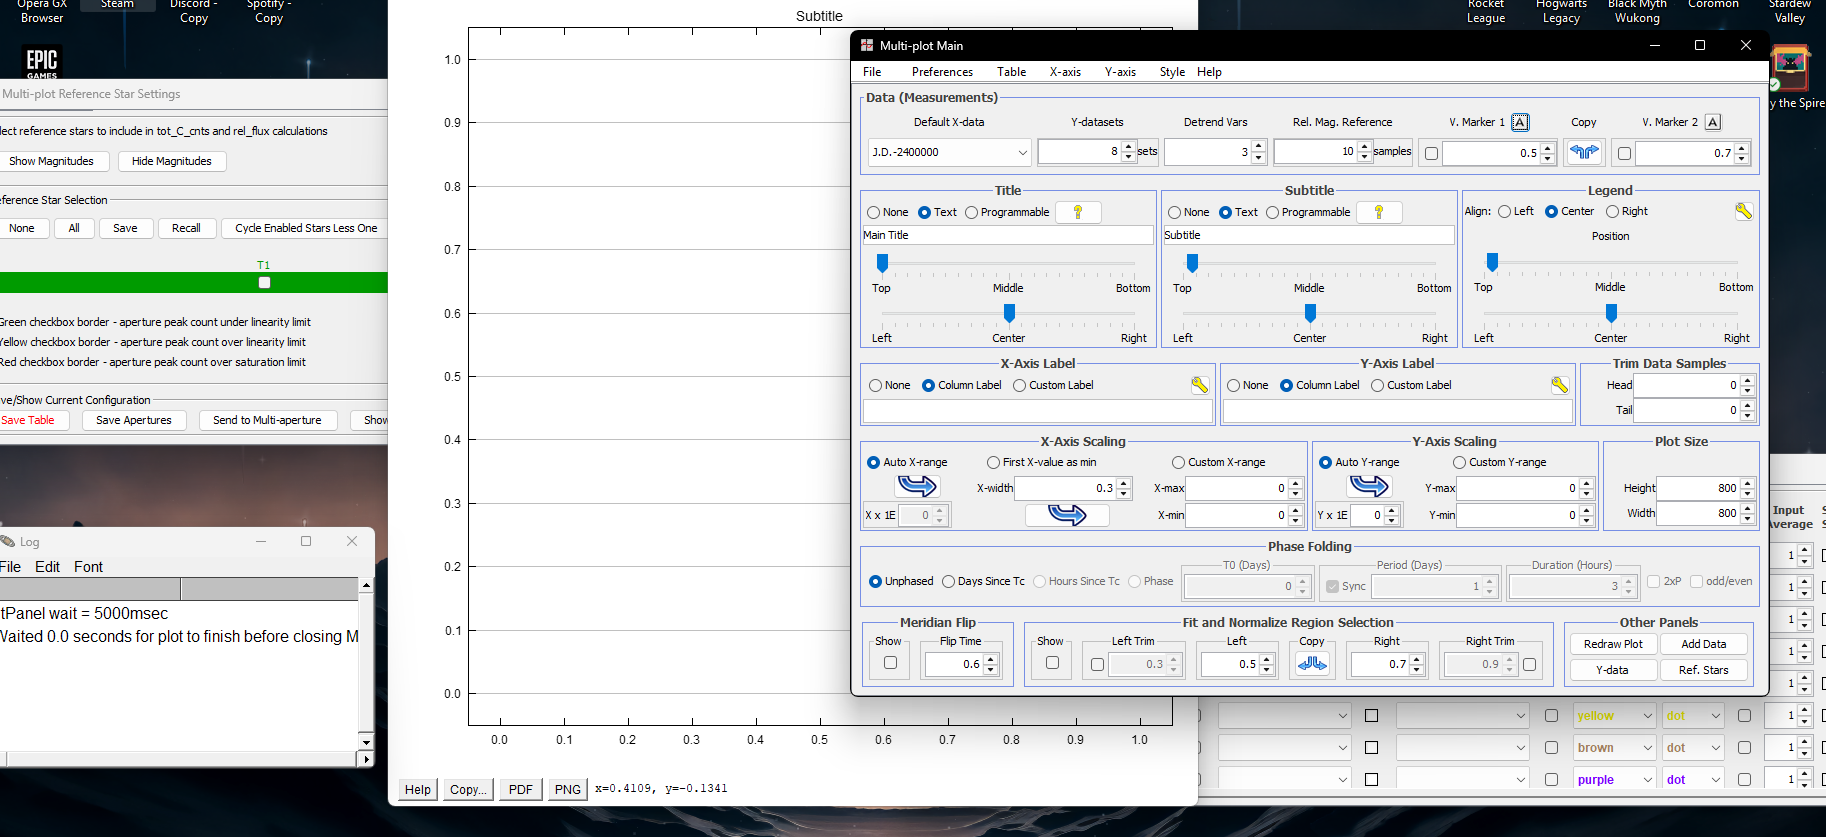Click the V. Marker 1 label icon
The width and height of the screenshot is (1826, 837).
point(1520,122)
